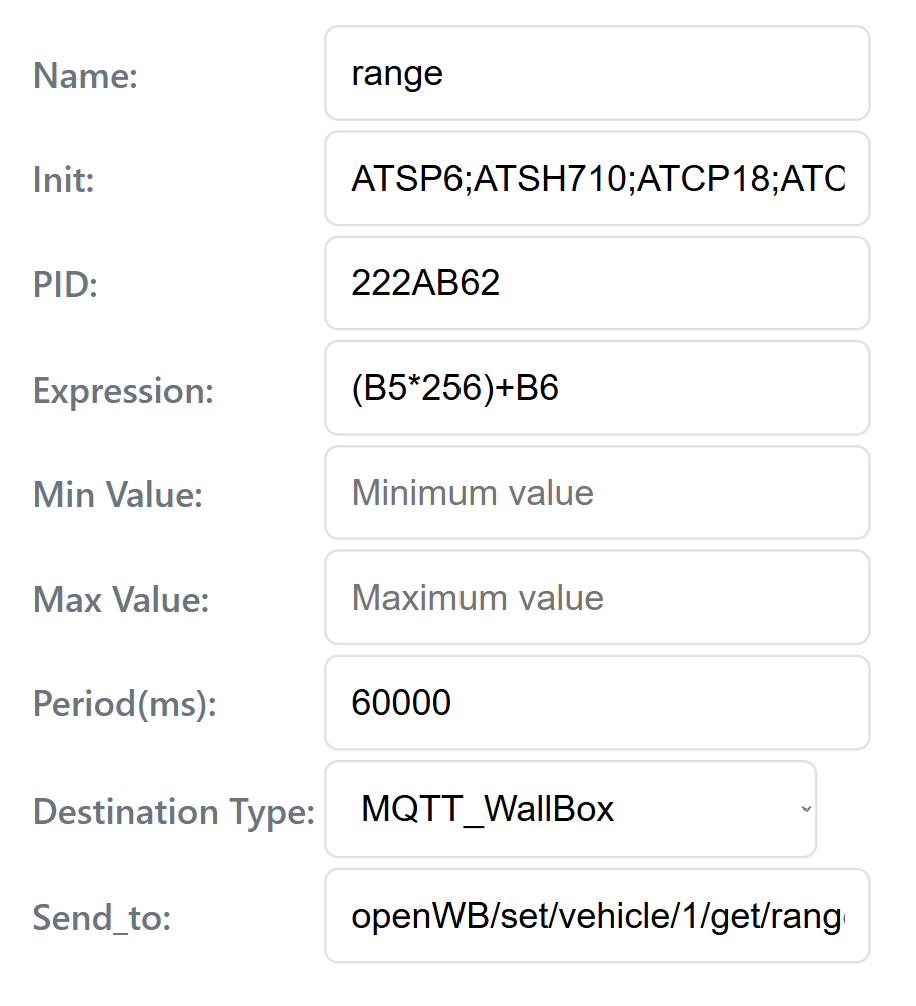This screenshot has width=916, height=1006.
Task: Focus the Init commands text box
Action: pyautogui.click(x=597, y=179)
